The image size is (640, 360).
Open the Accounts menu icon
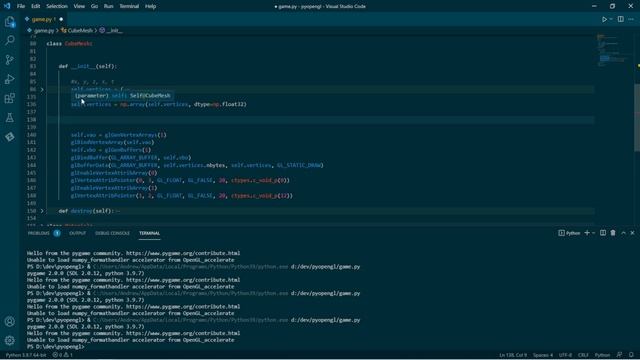click(10, 321)
